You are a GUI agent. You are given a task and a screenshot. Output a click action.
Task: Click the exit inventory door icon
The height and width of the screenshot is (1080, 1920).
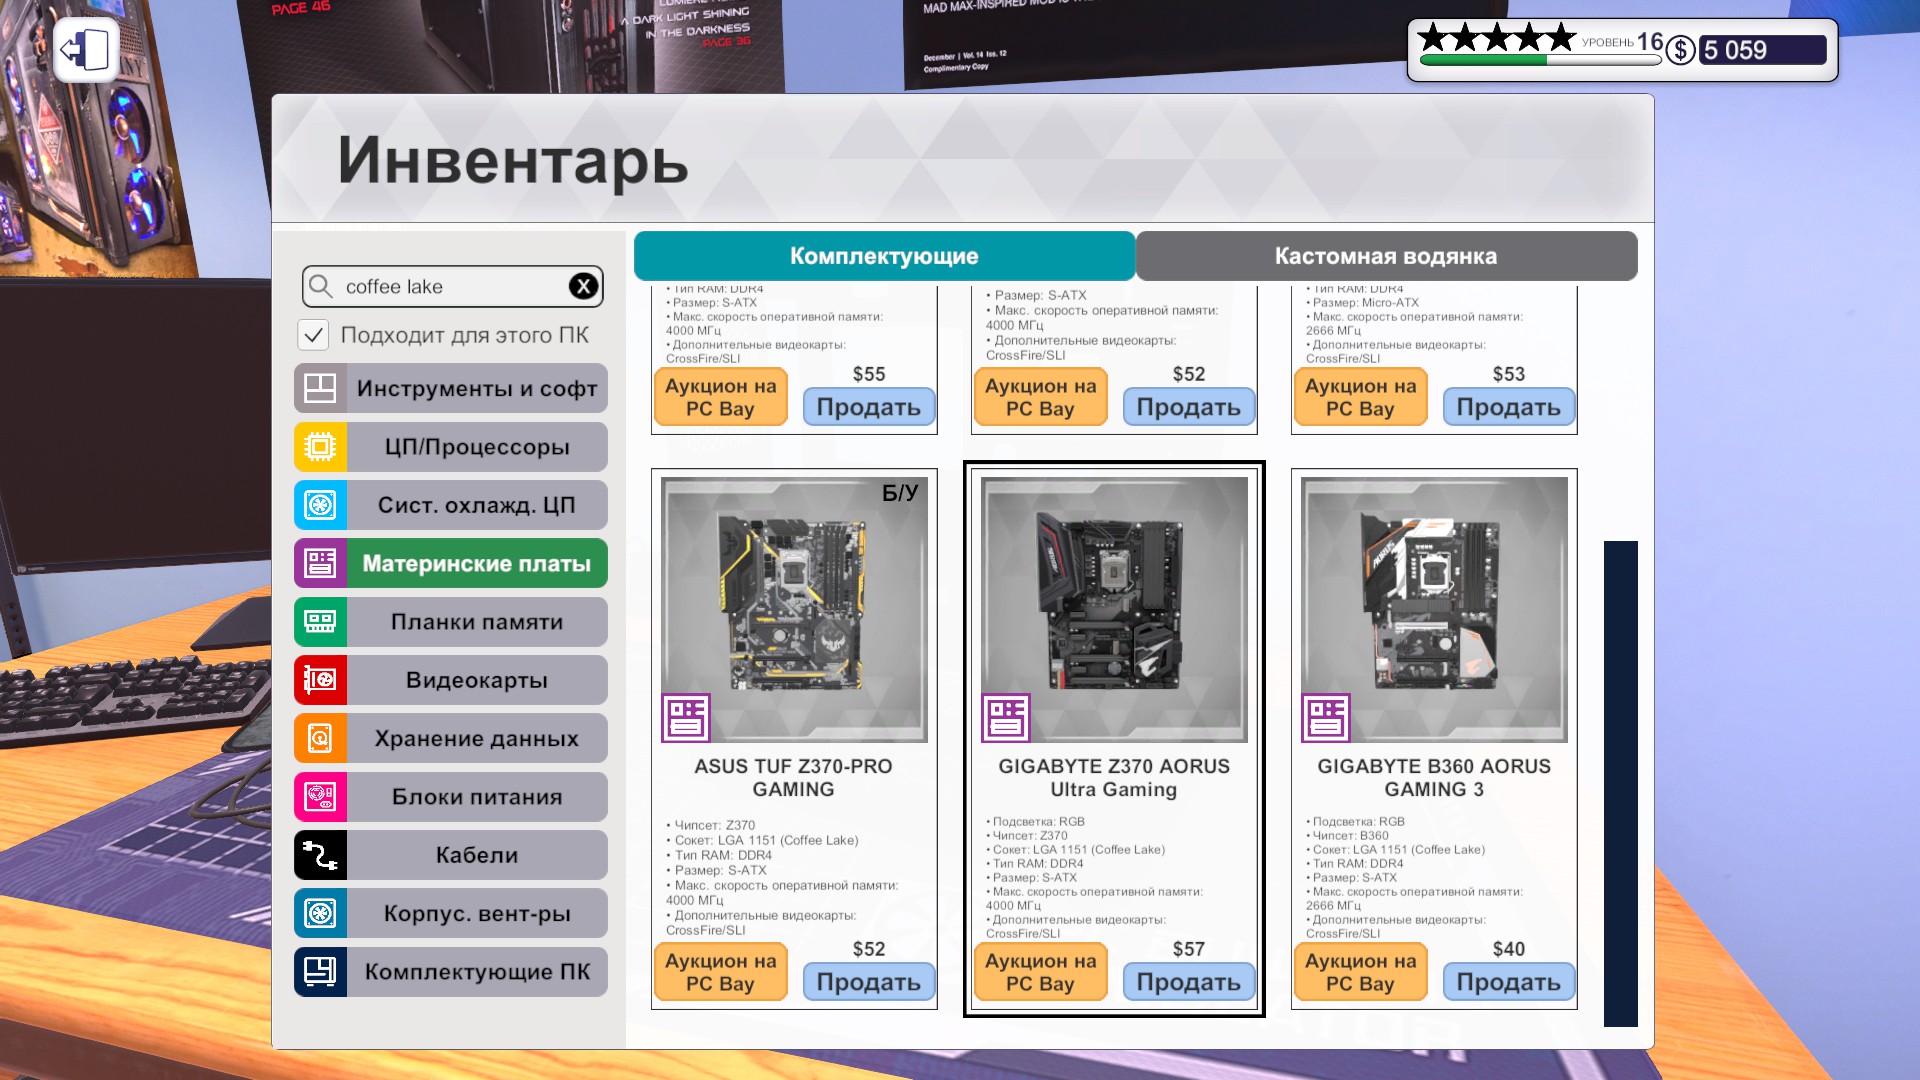86,50
